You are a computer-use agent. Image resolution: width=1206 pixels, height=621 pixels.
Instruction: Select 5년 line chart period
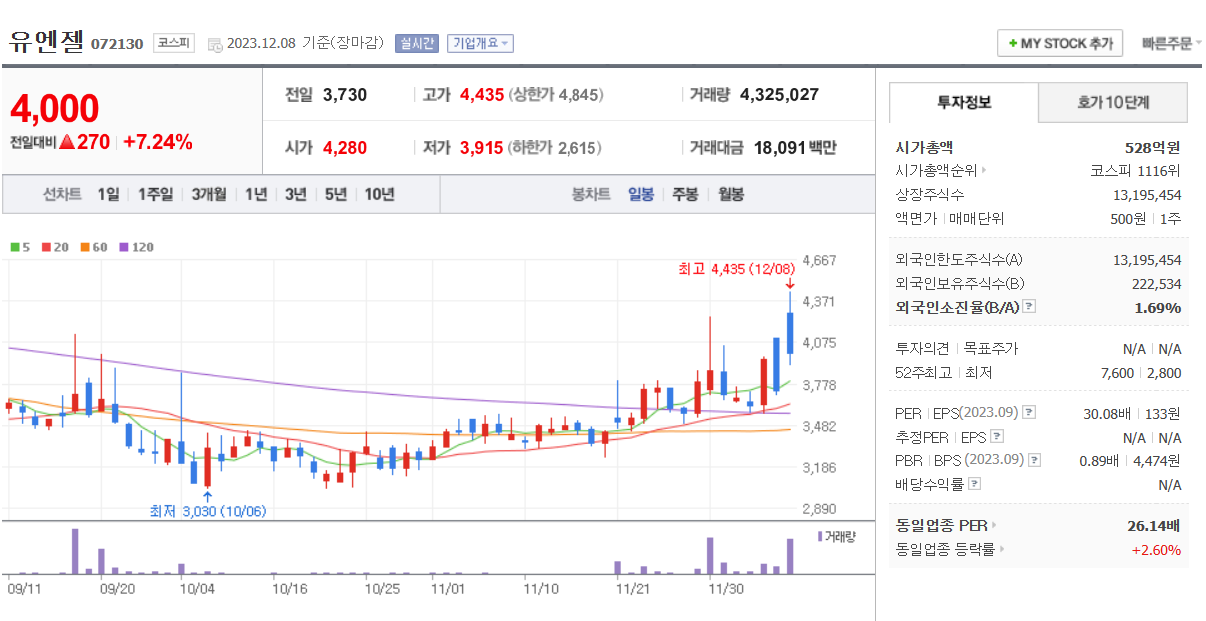(335, 194)
